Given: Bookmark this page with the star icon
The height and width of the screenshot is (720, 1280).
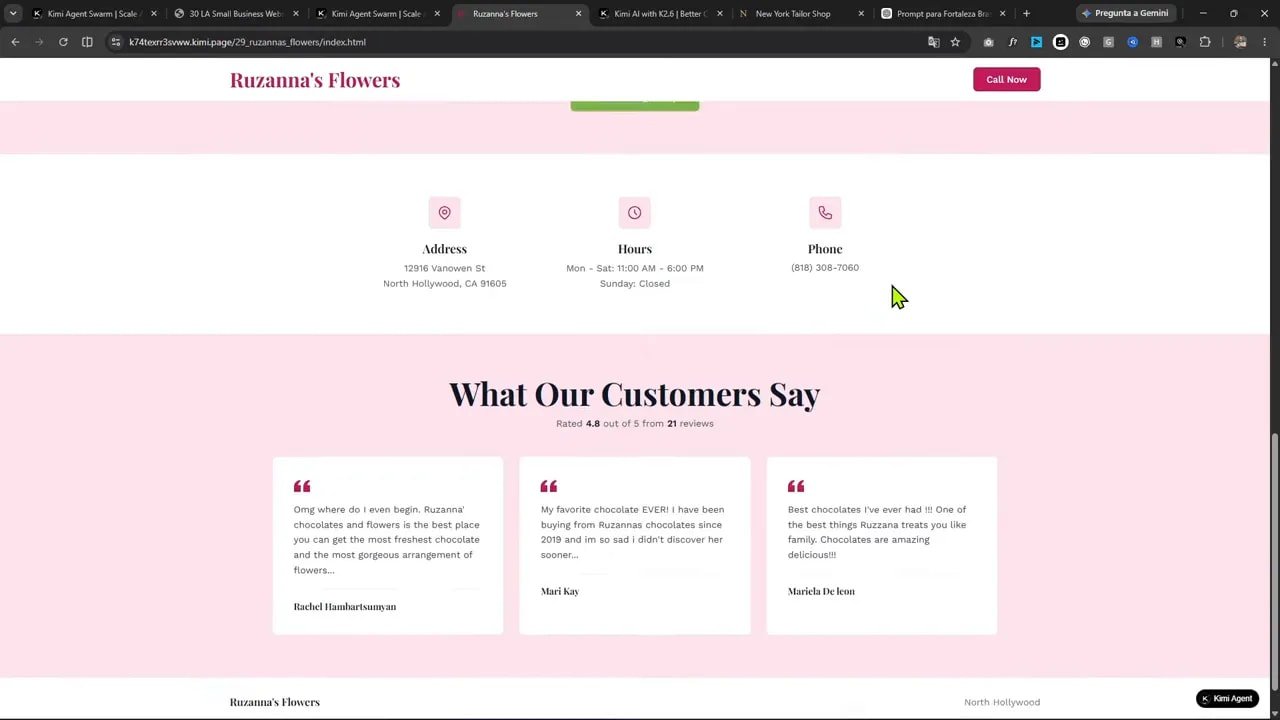Looking at the screenshot, I should pos(955,42).
